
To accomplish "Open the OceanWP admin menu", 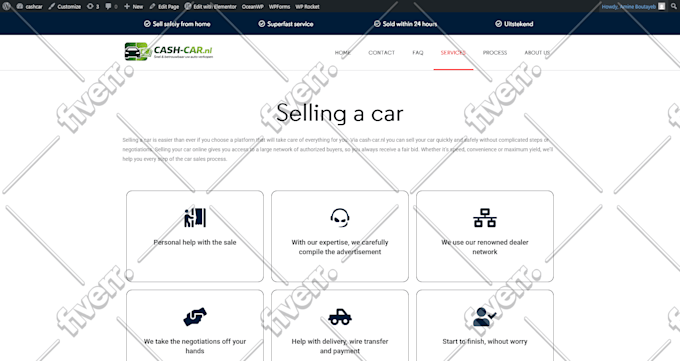I will tap(253, 7).
